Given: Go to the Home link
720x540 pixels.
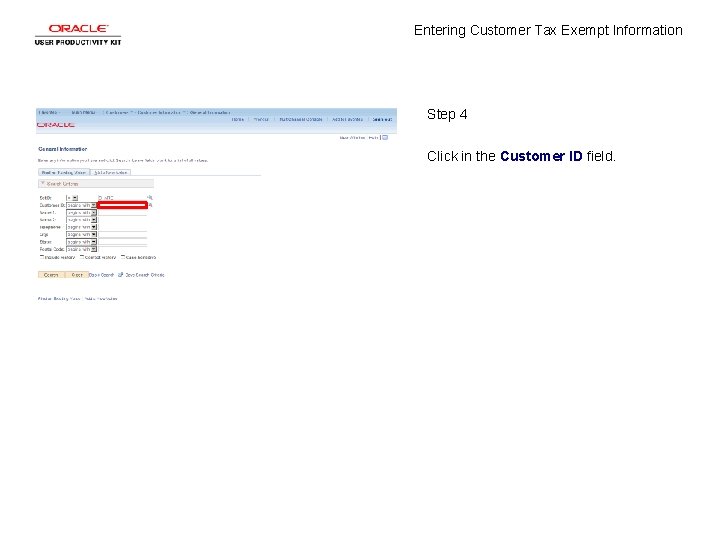Looking at the screenshot, I should click(x=237, y=119).
